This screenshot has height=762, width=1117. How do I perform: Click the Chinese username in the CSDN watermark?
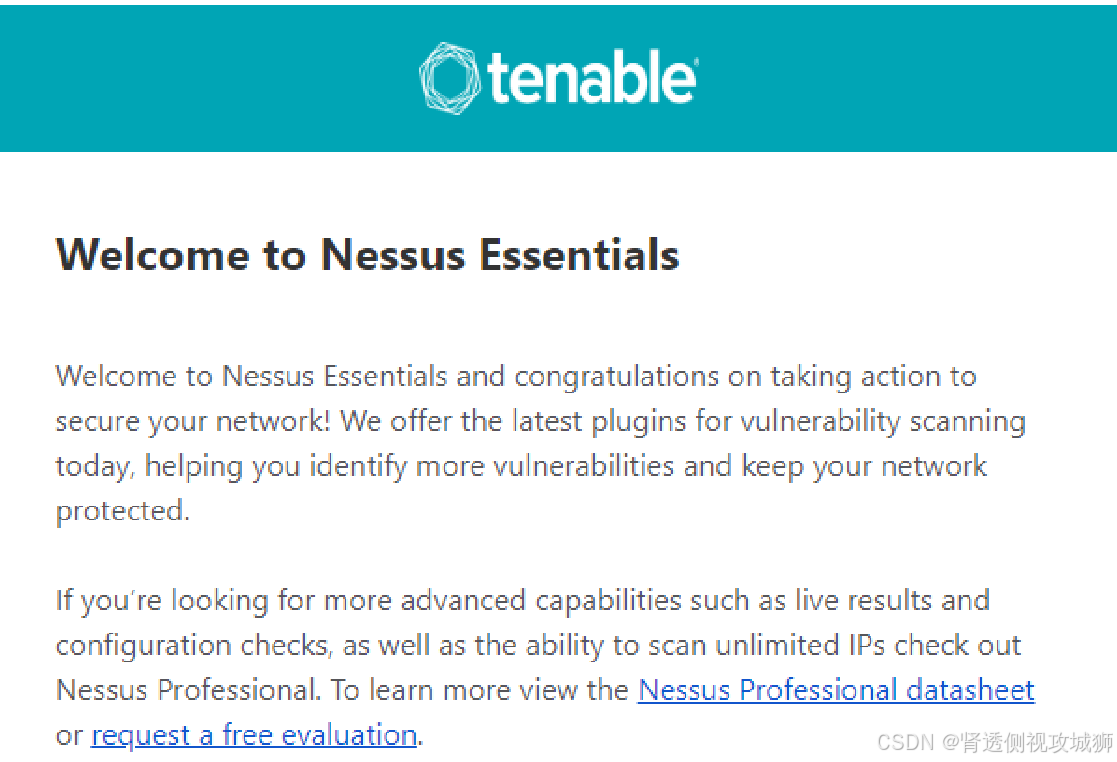click(1037, 742)
